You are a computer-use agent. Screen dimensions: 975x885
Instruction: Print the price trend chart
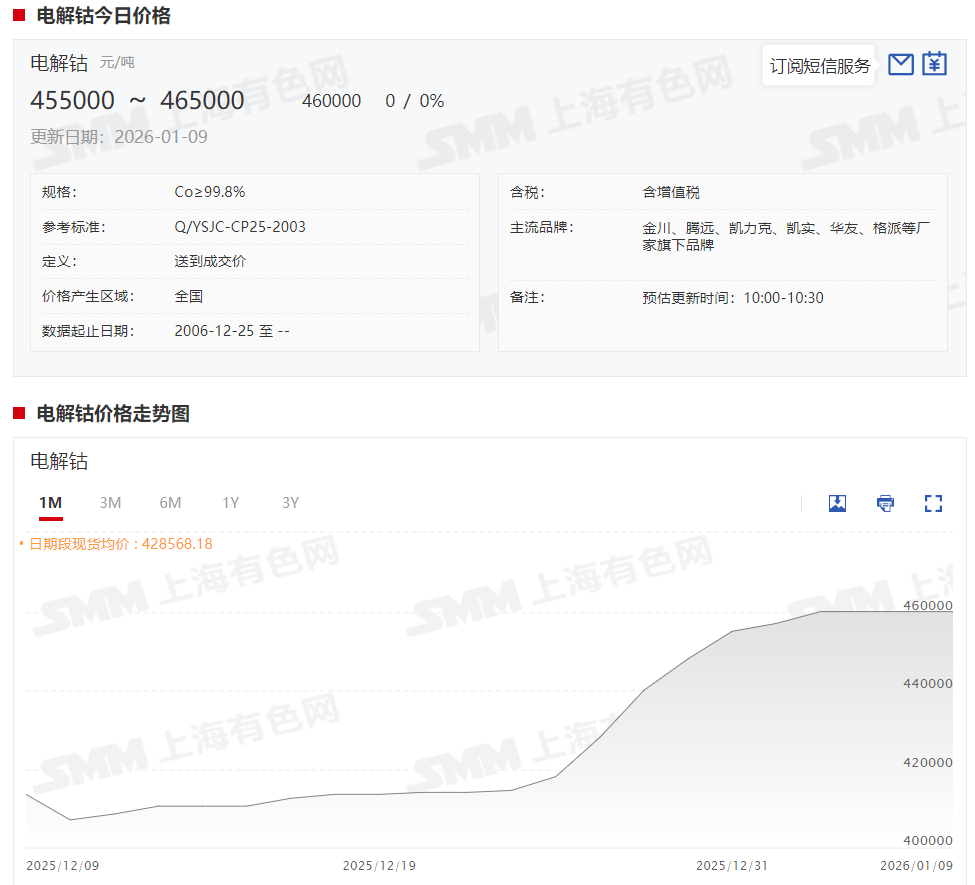(x=885, y=503)
